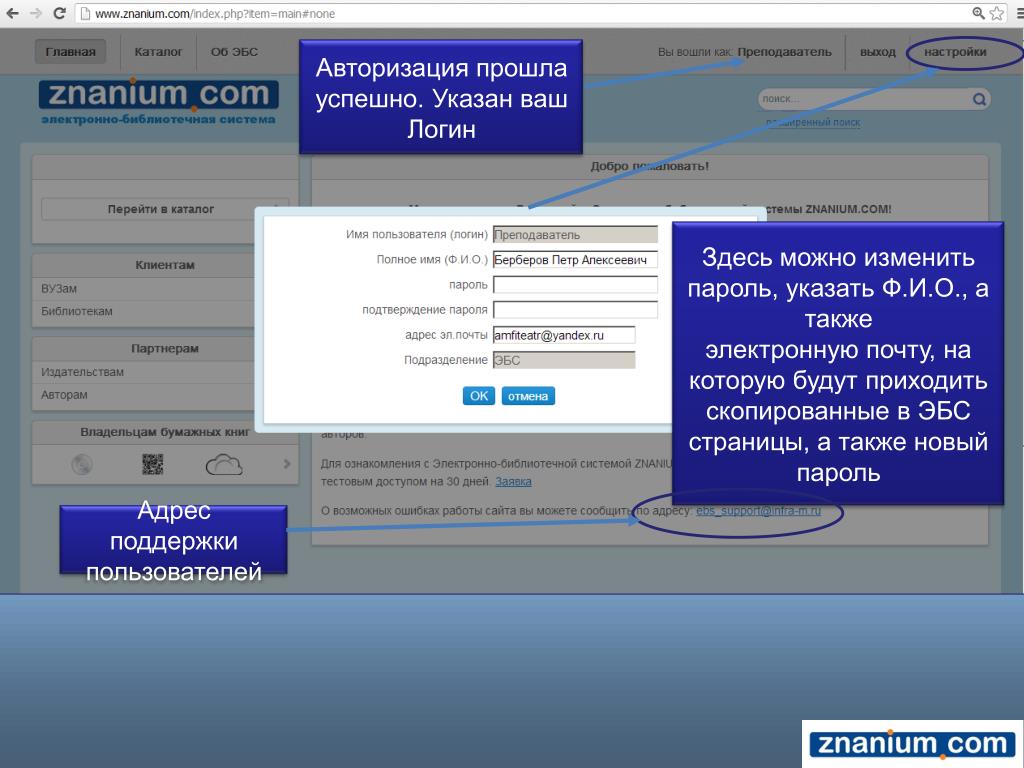Open the Библиотекам link
The image size is (1024, 768).
[76, 312]
